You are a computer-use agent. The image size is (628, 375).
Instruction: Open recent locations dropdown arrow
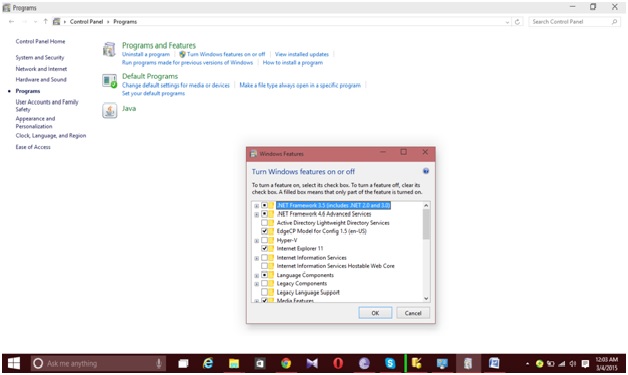[x=36, y=22]
